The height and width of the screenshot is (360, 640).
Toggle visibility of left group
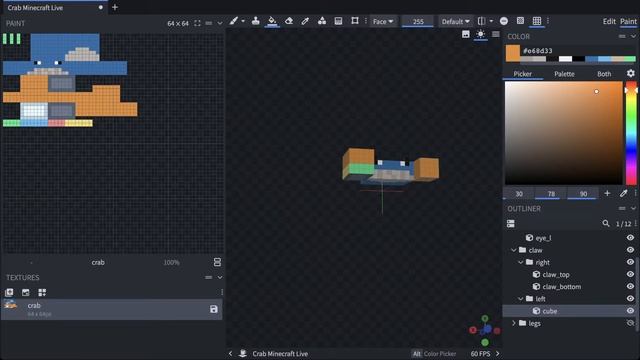click(630, 299)
